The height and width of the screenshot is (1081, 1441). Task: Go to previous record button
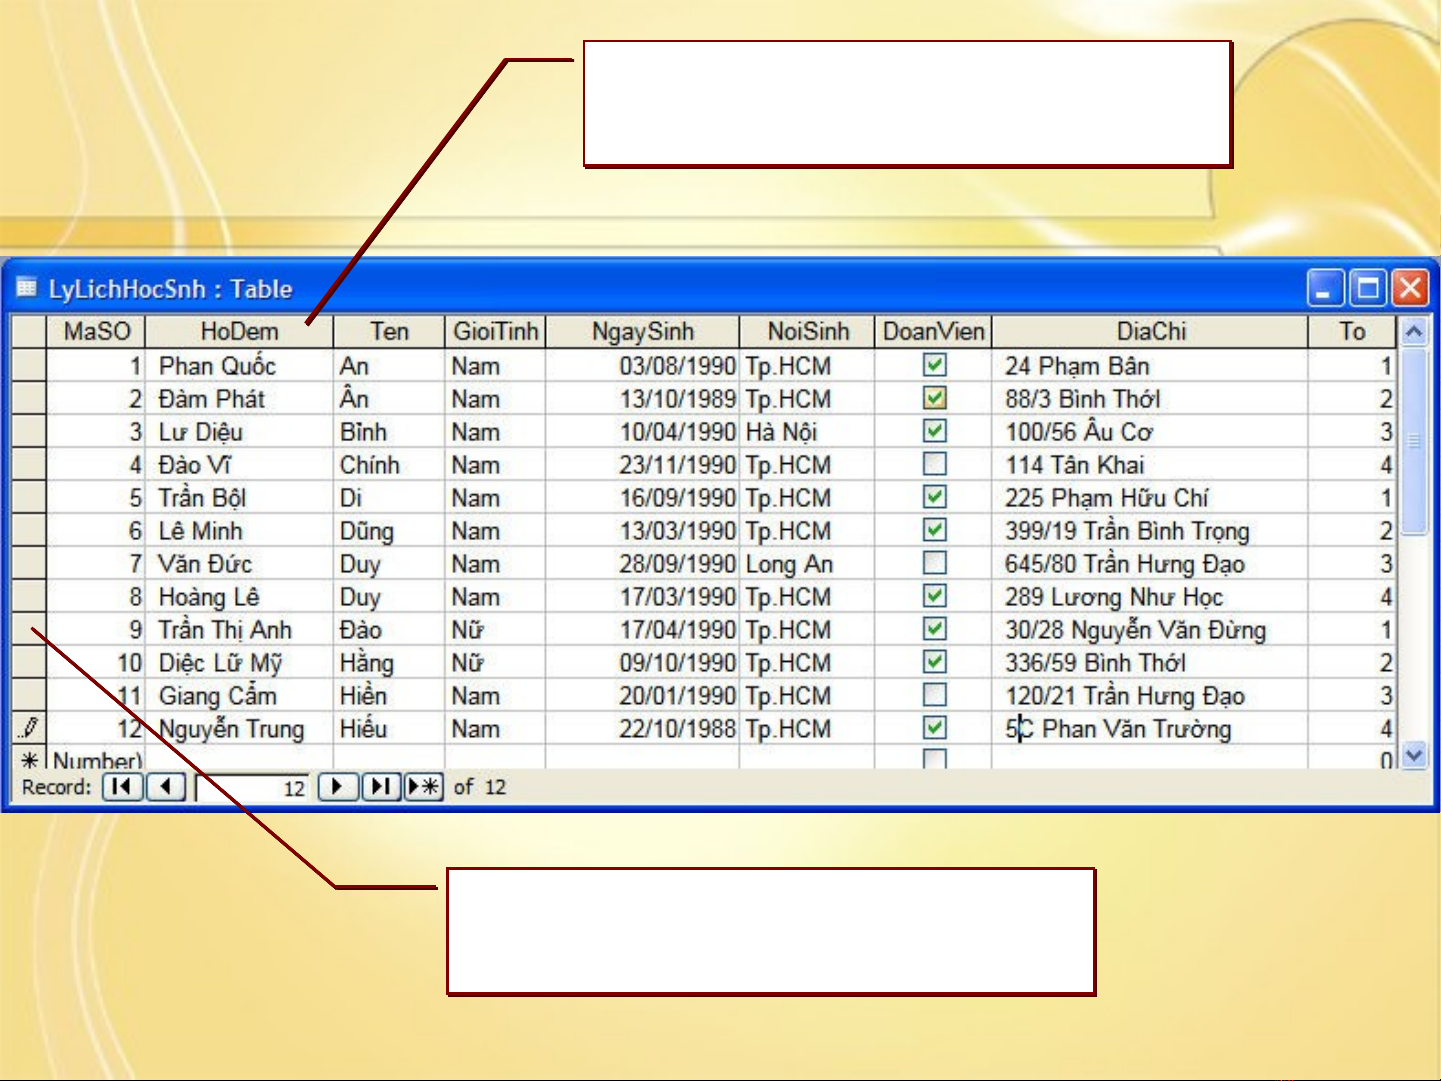pyautogui.click(x=166, y=787)
